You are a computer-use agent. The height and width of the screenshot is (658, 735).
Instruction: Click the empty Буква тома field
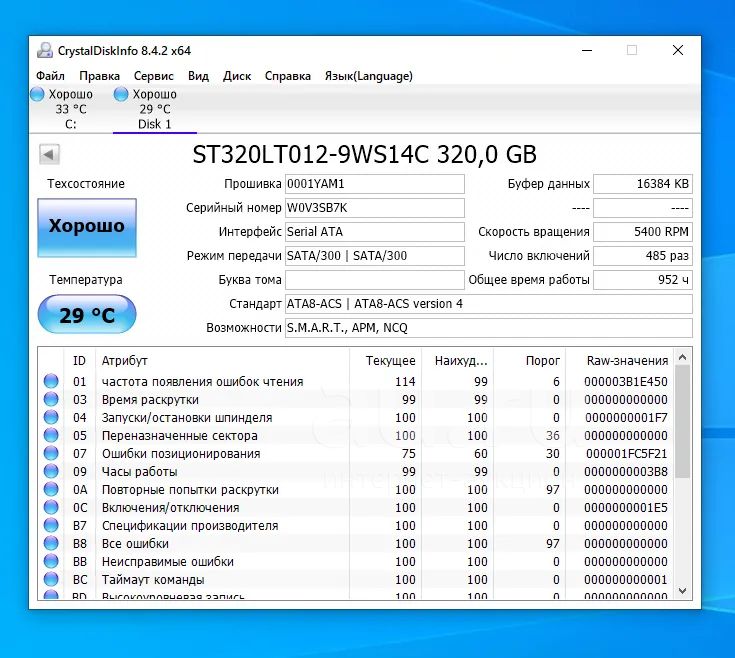click(375, 280)
